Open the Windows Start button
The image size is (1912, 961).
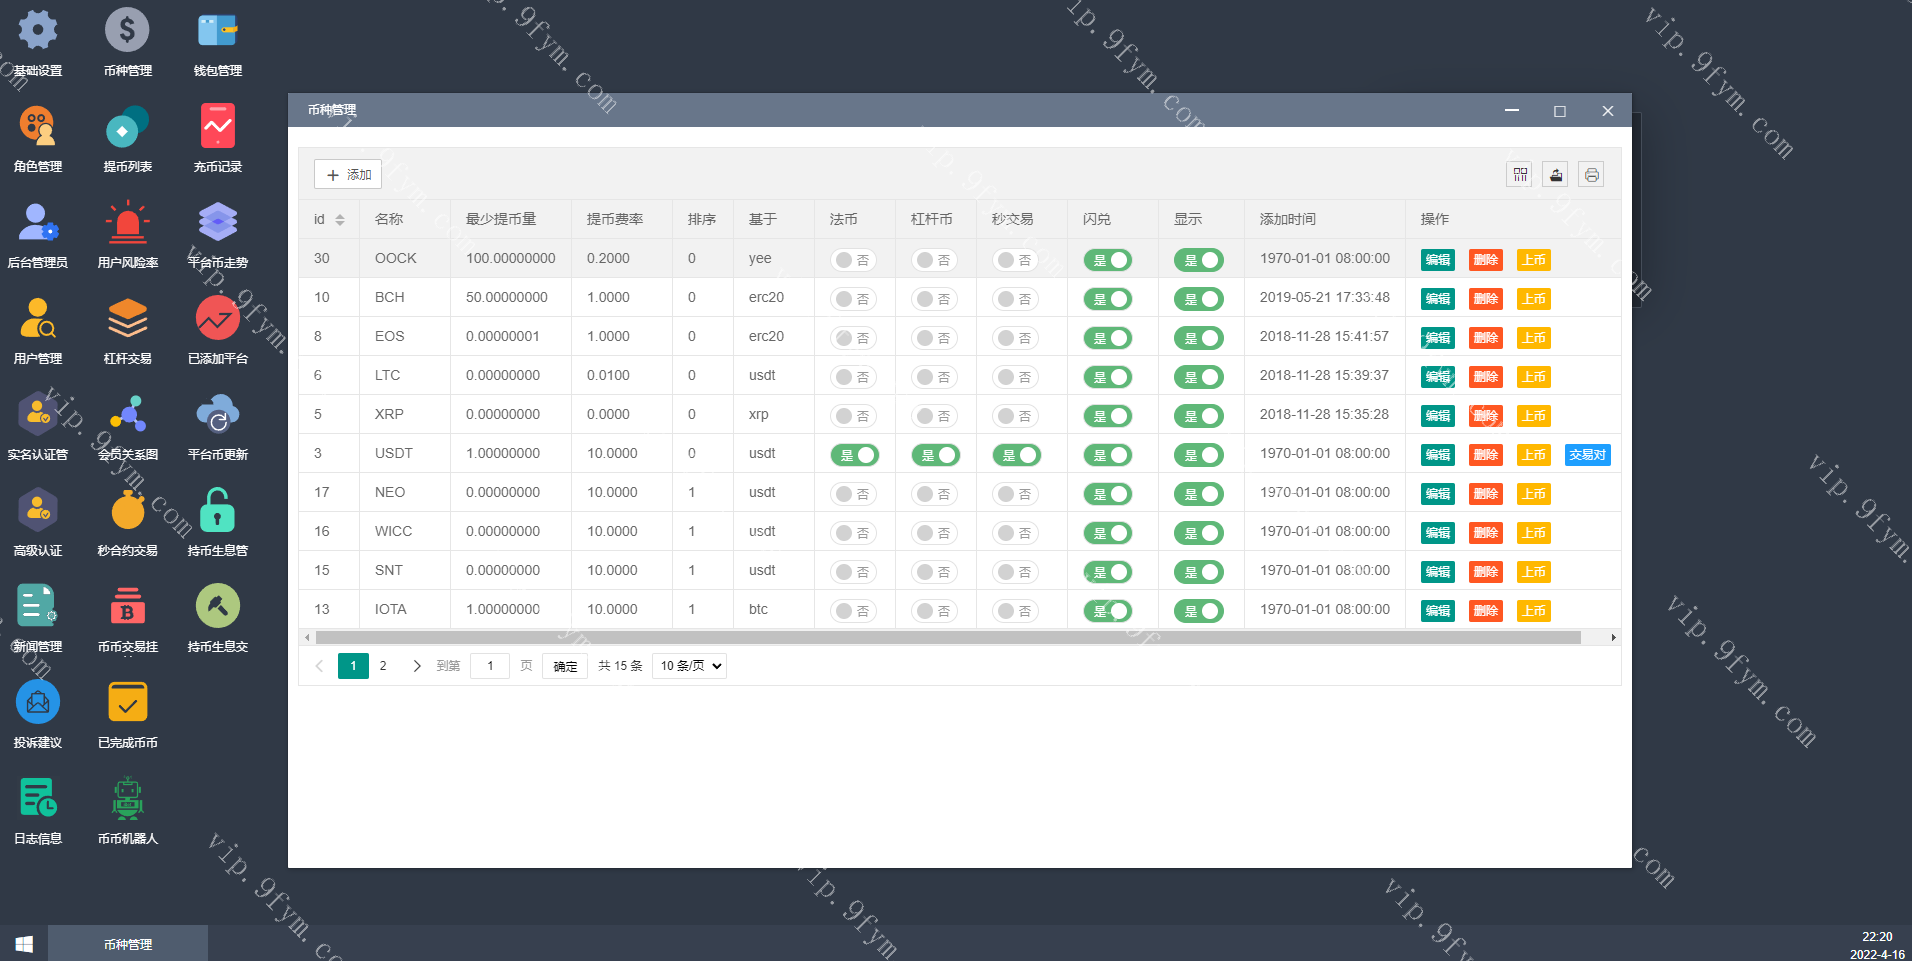[24, 944]
